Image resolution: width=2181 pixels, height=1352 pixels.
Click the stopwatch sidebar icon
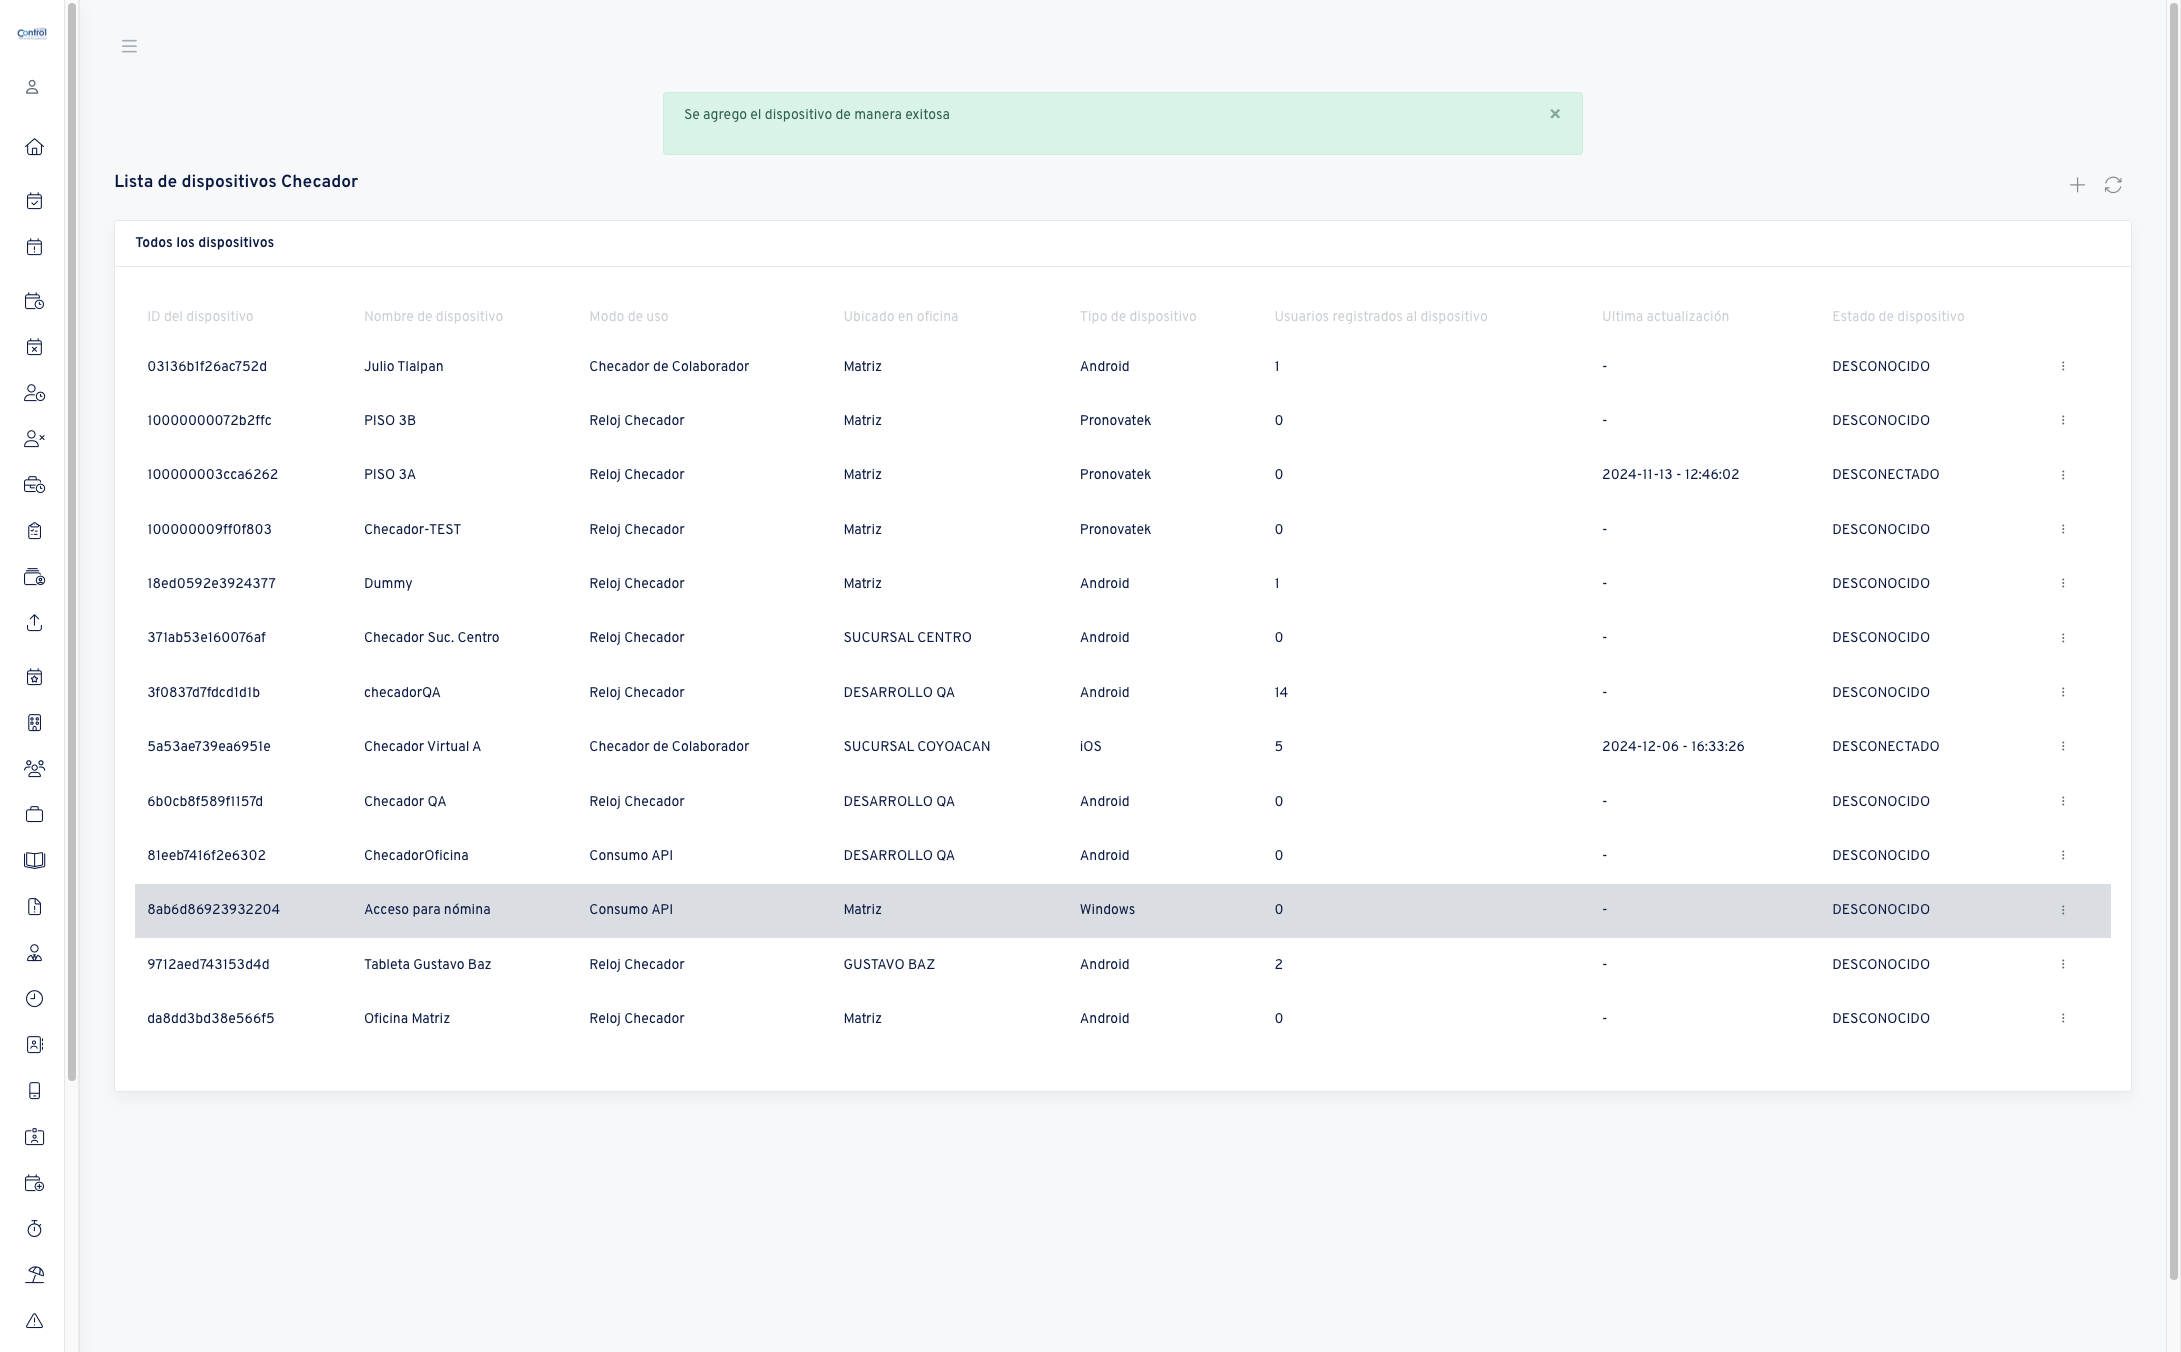click(34, 1229)
